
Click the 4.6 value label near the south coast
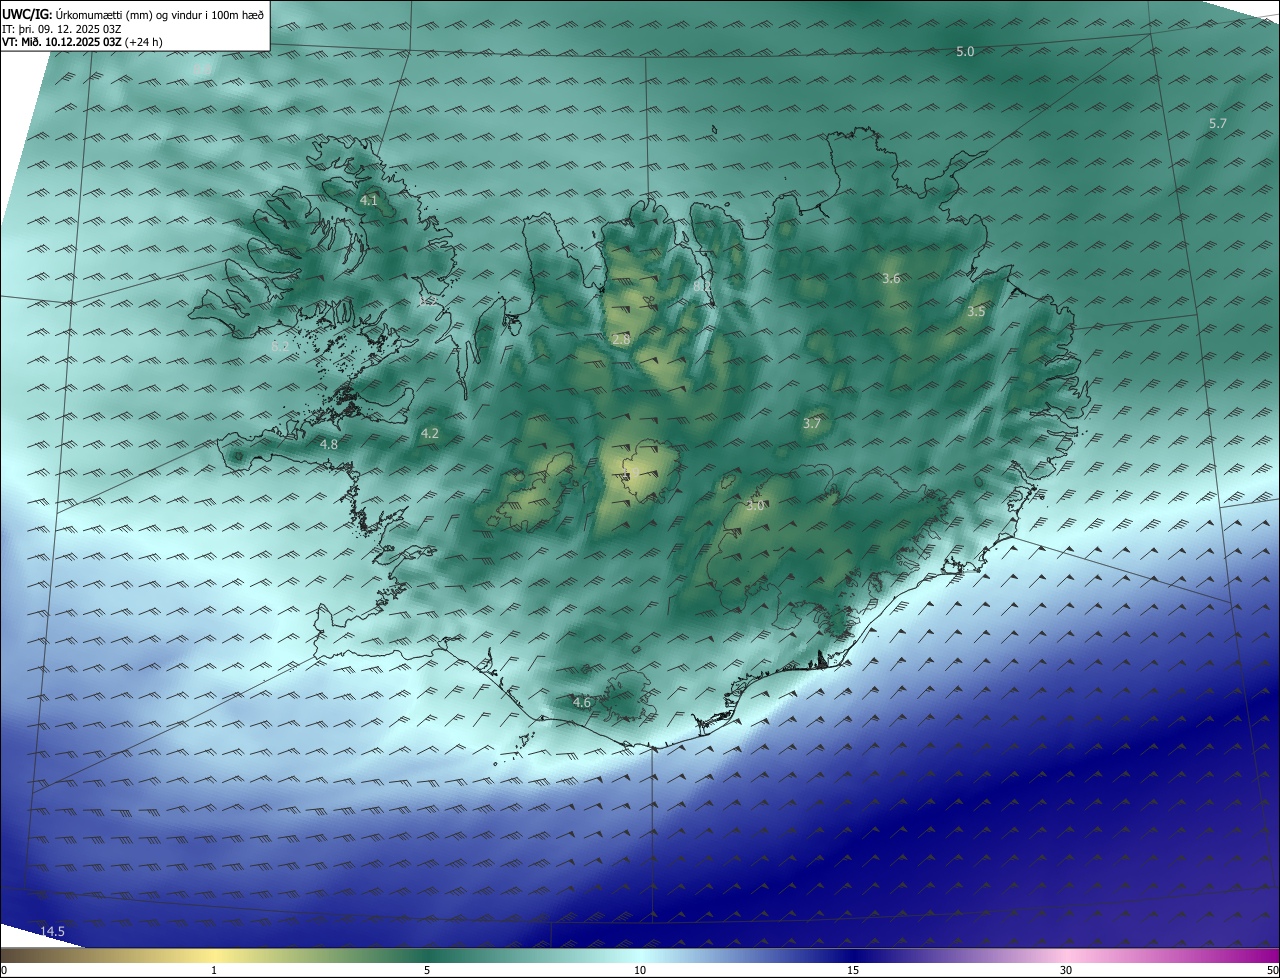pyautogui.click(x=582, y=703)
